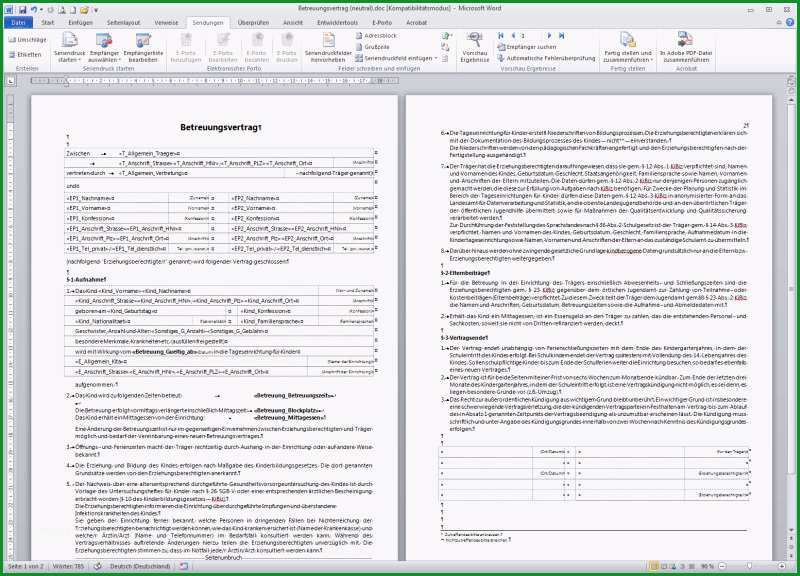Minimize the ribbon with the caret icon

pyautogui.click(x=779, y=22)
